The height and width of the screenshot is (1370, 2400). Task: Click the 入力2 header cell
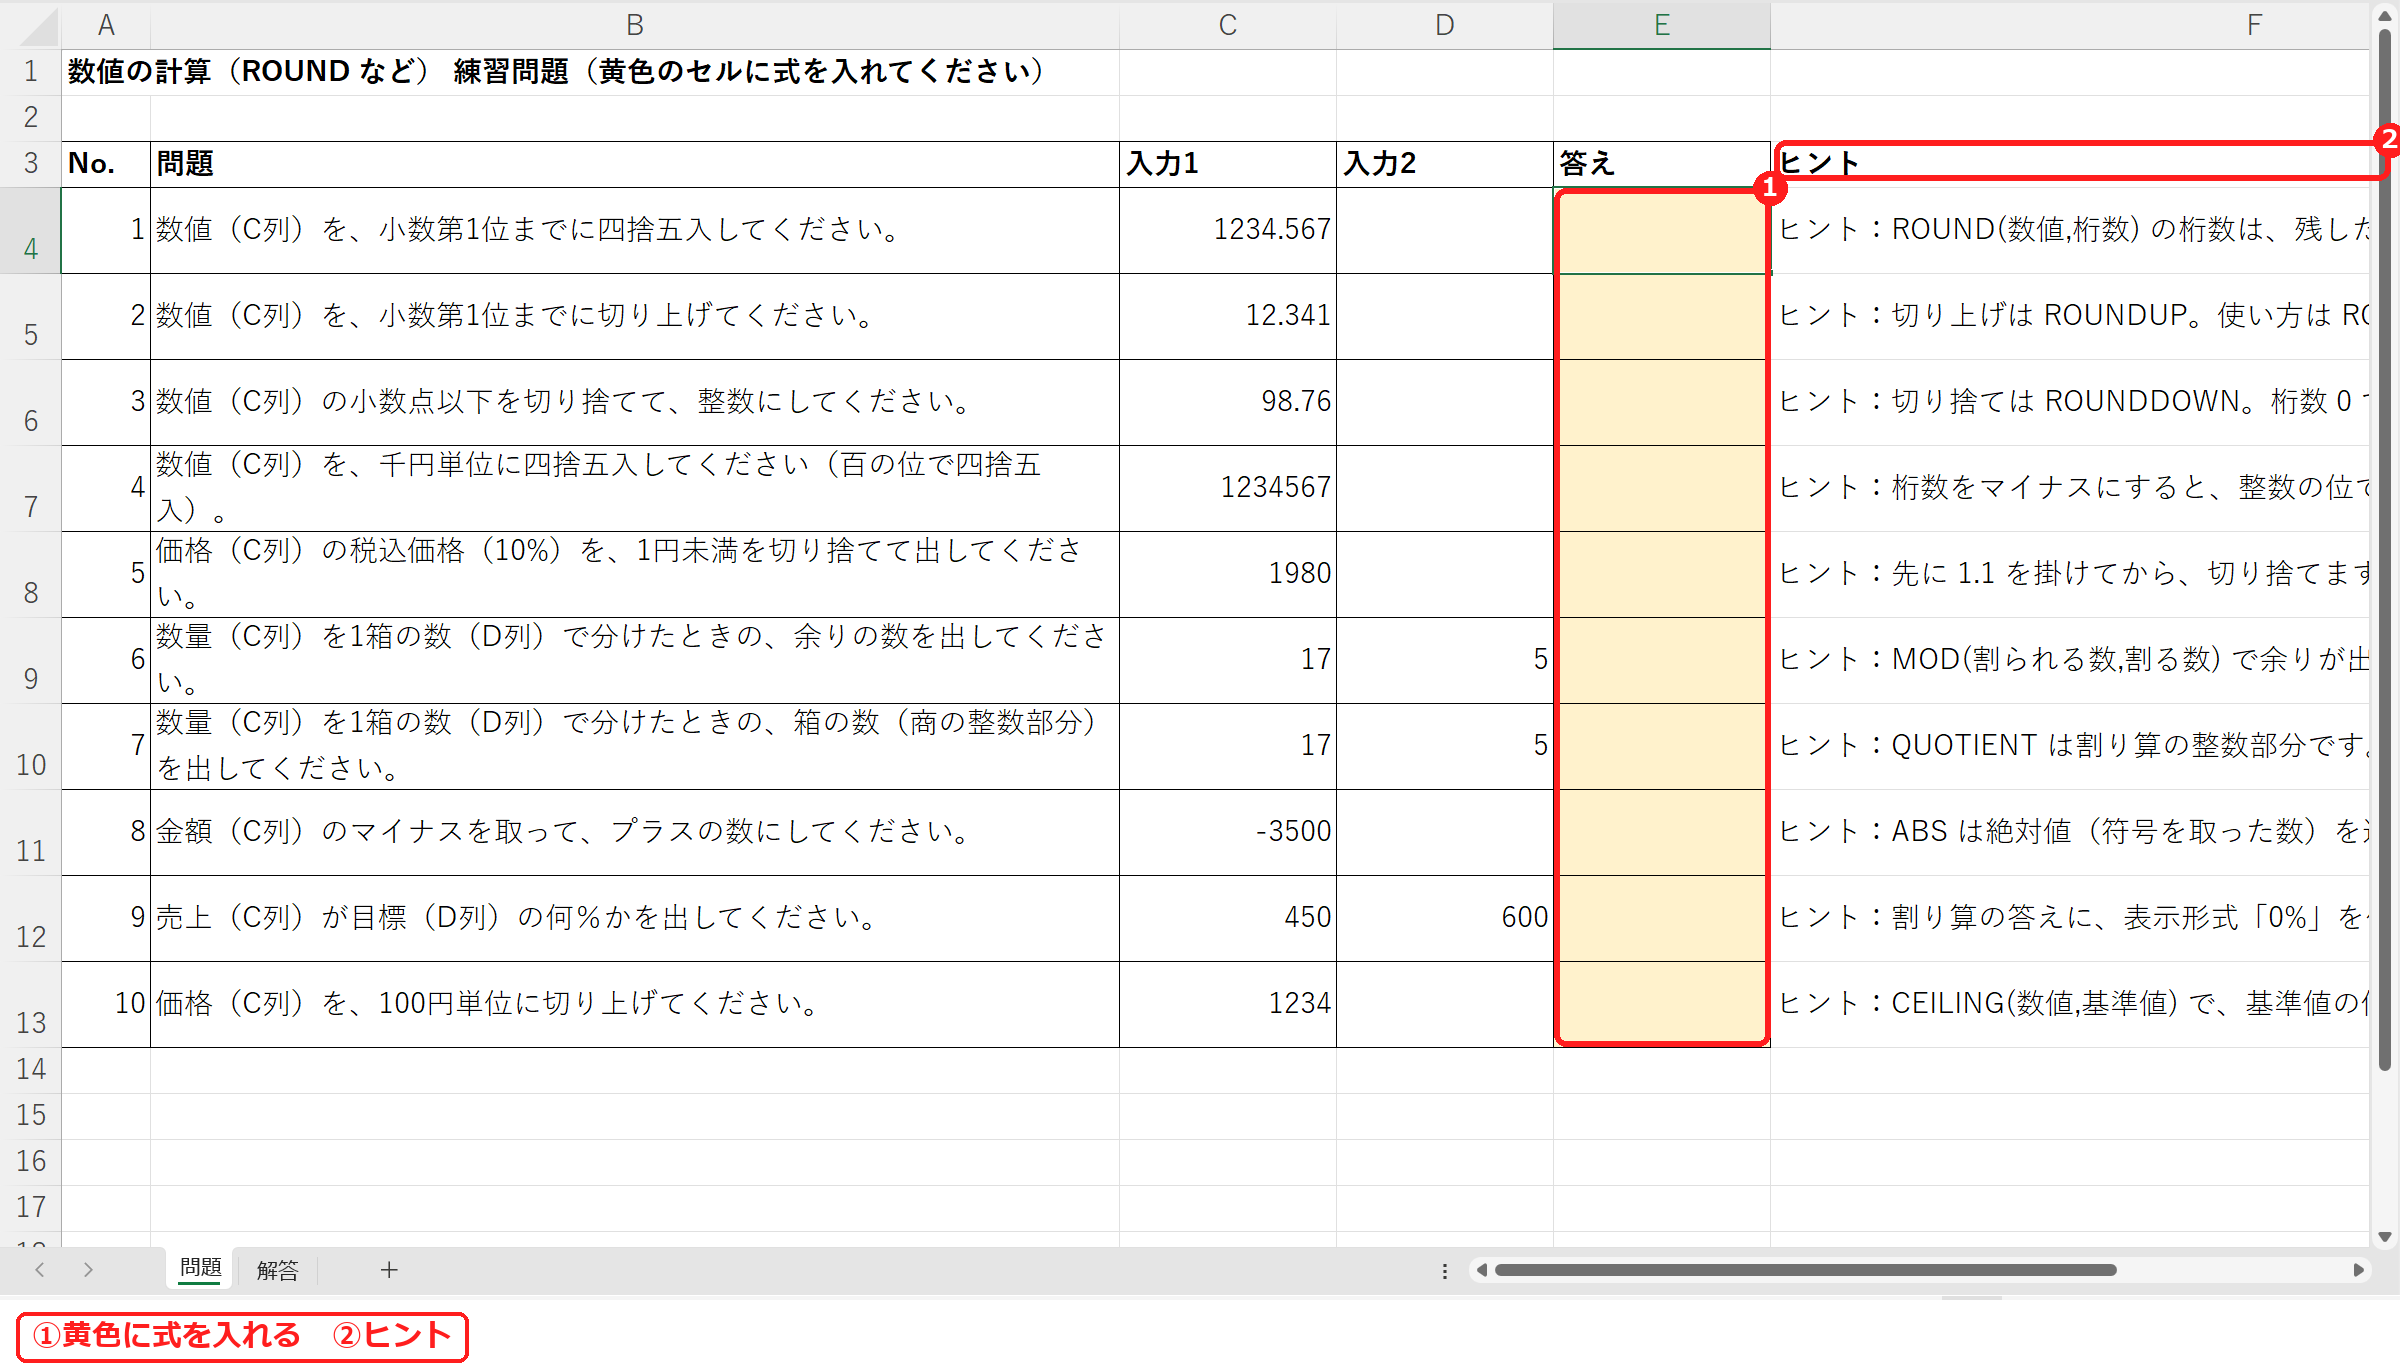pyautogui.click(x=1445, y=164)
